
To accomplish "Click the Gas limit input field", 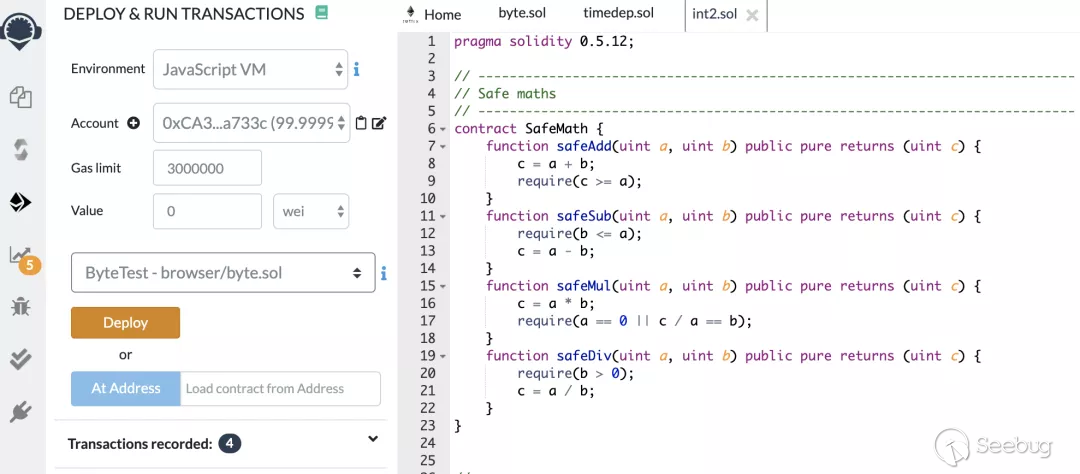I will tap(207, 168).
